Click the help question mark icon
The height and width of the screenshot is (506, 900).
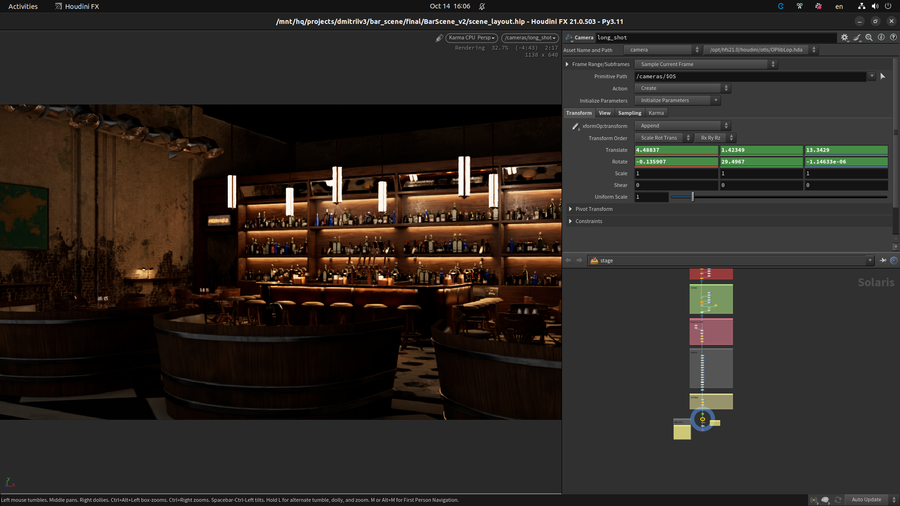point(892,38)
